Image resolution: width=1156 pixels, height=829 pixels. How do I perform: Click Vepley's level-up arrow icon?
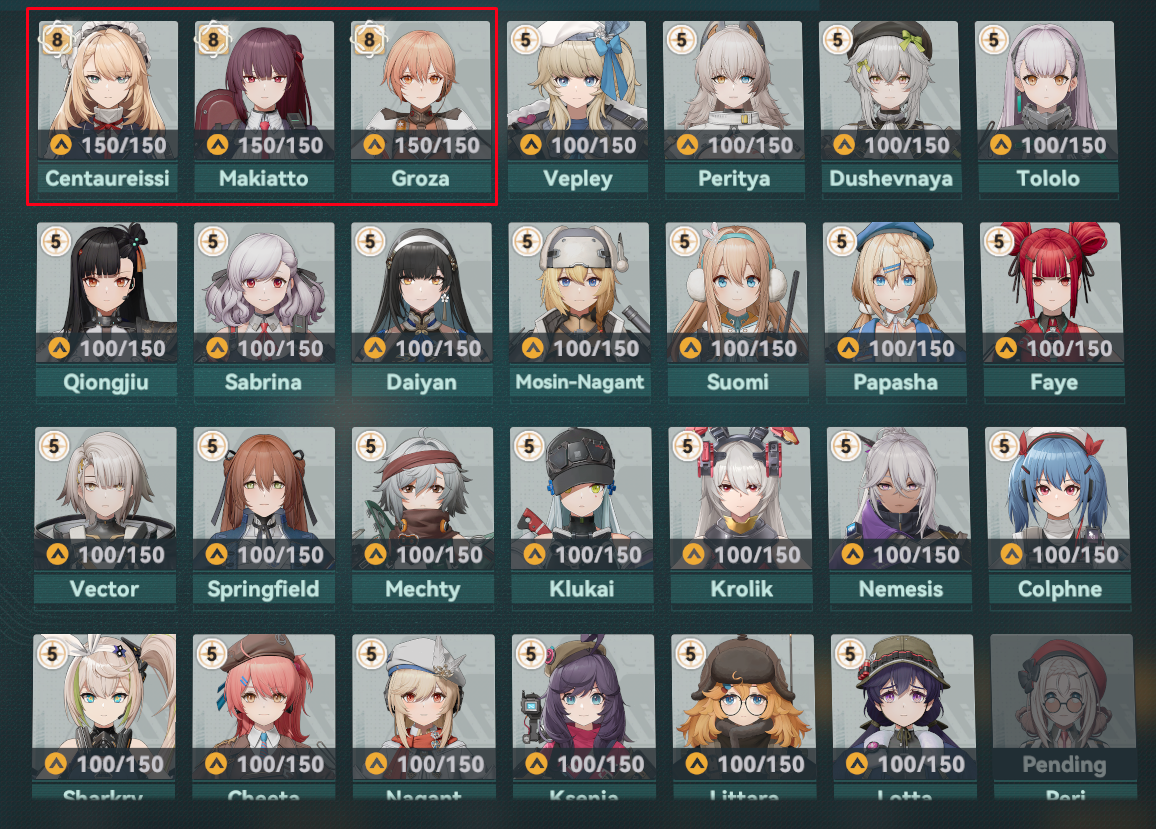(x=531, y=145)
